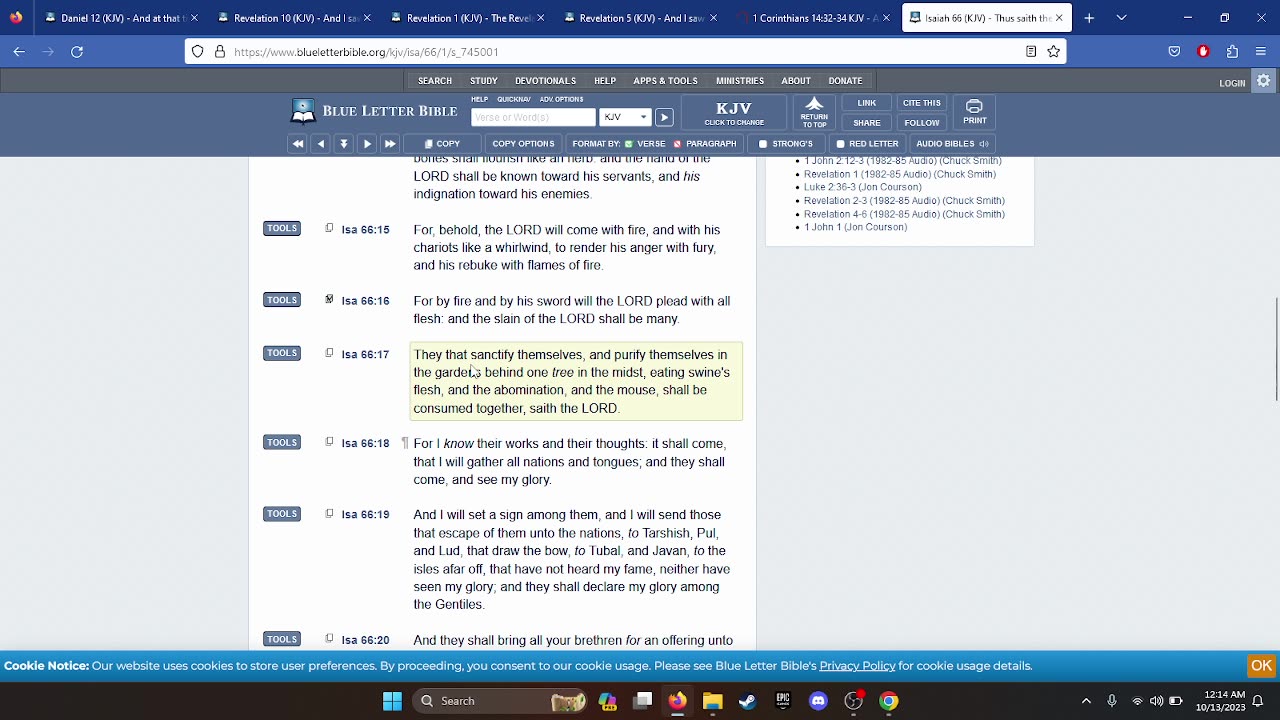Viewport: 1280px width, 720px height.
Task: Open the Isa 66:17 verse reference link
Action: pos(365,355)
